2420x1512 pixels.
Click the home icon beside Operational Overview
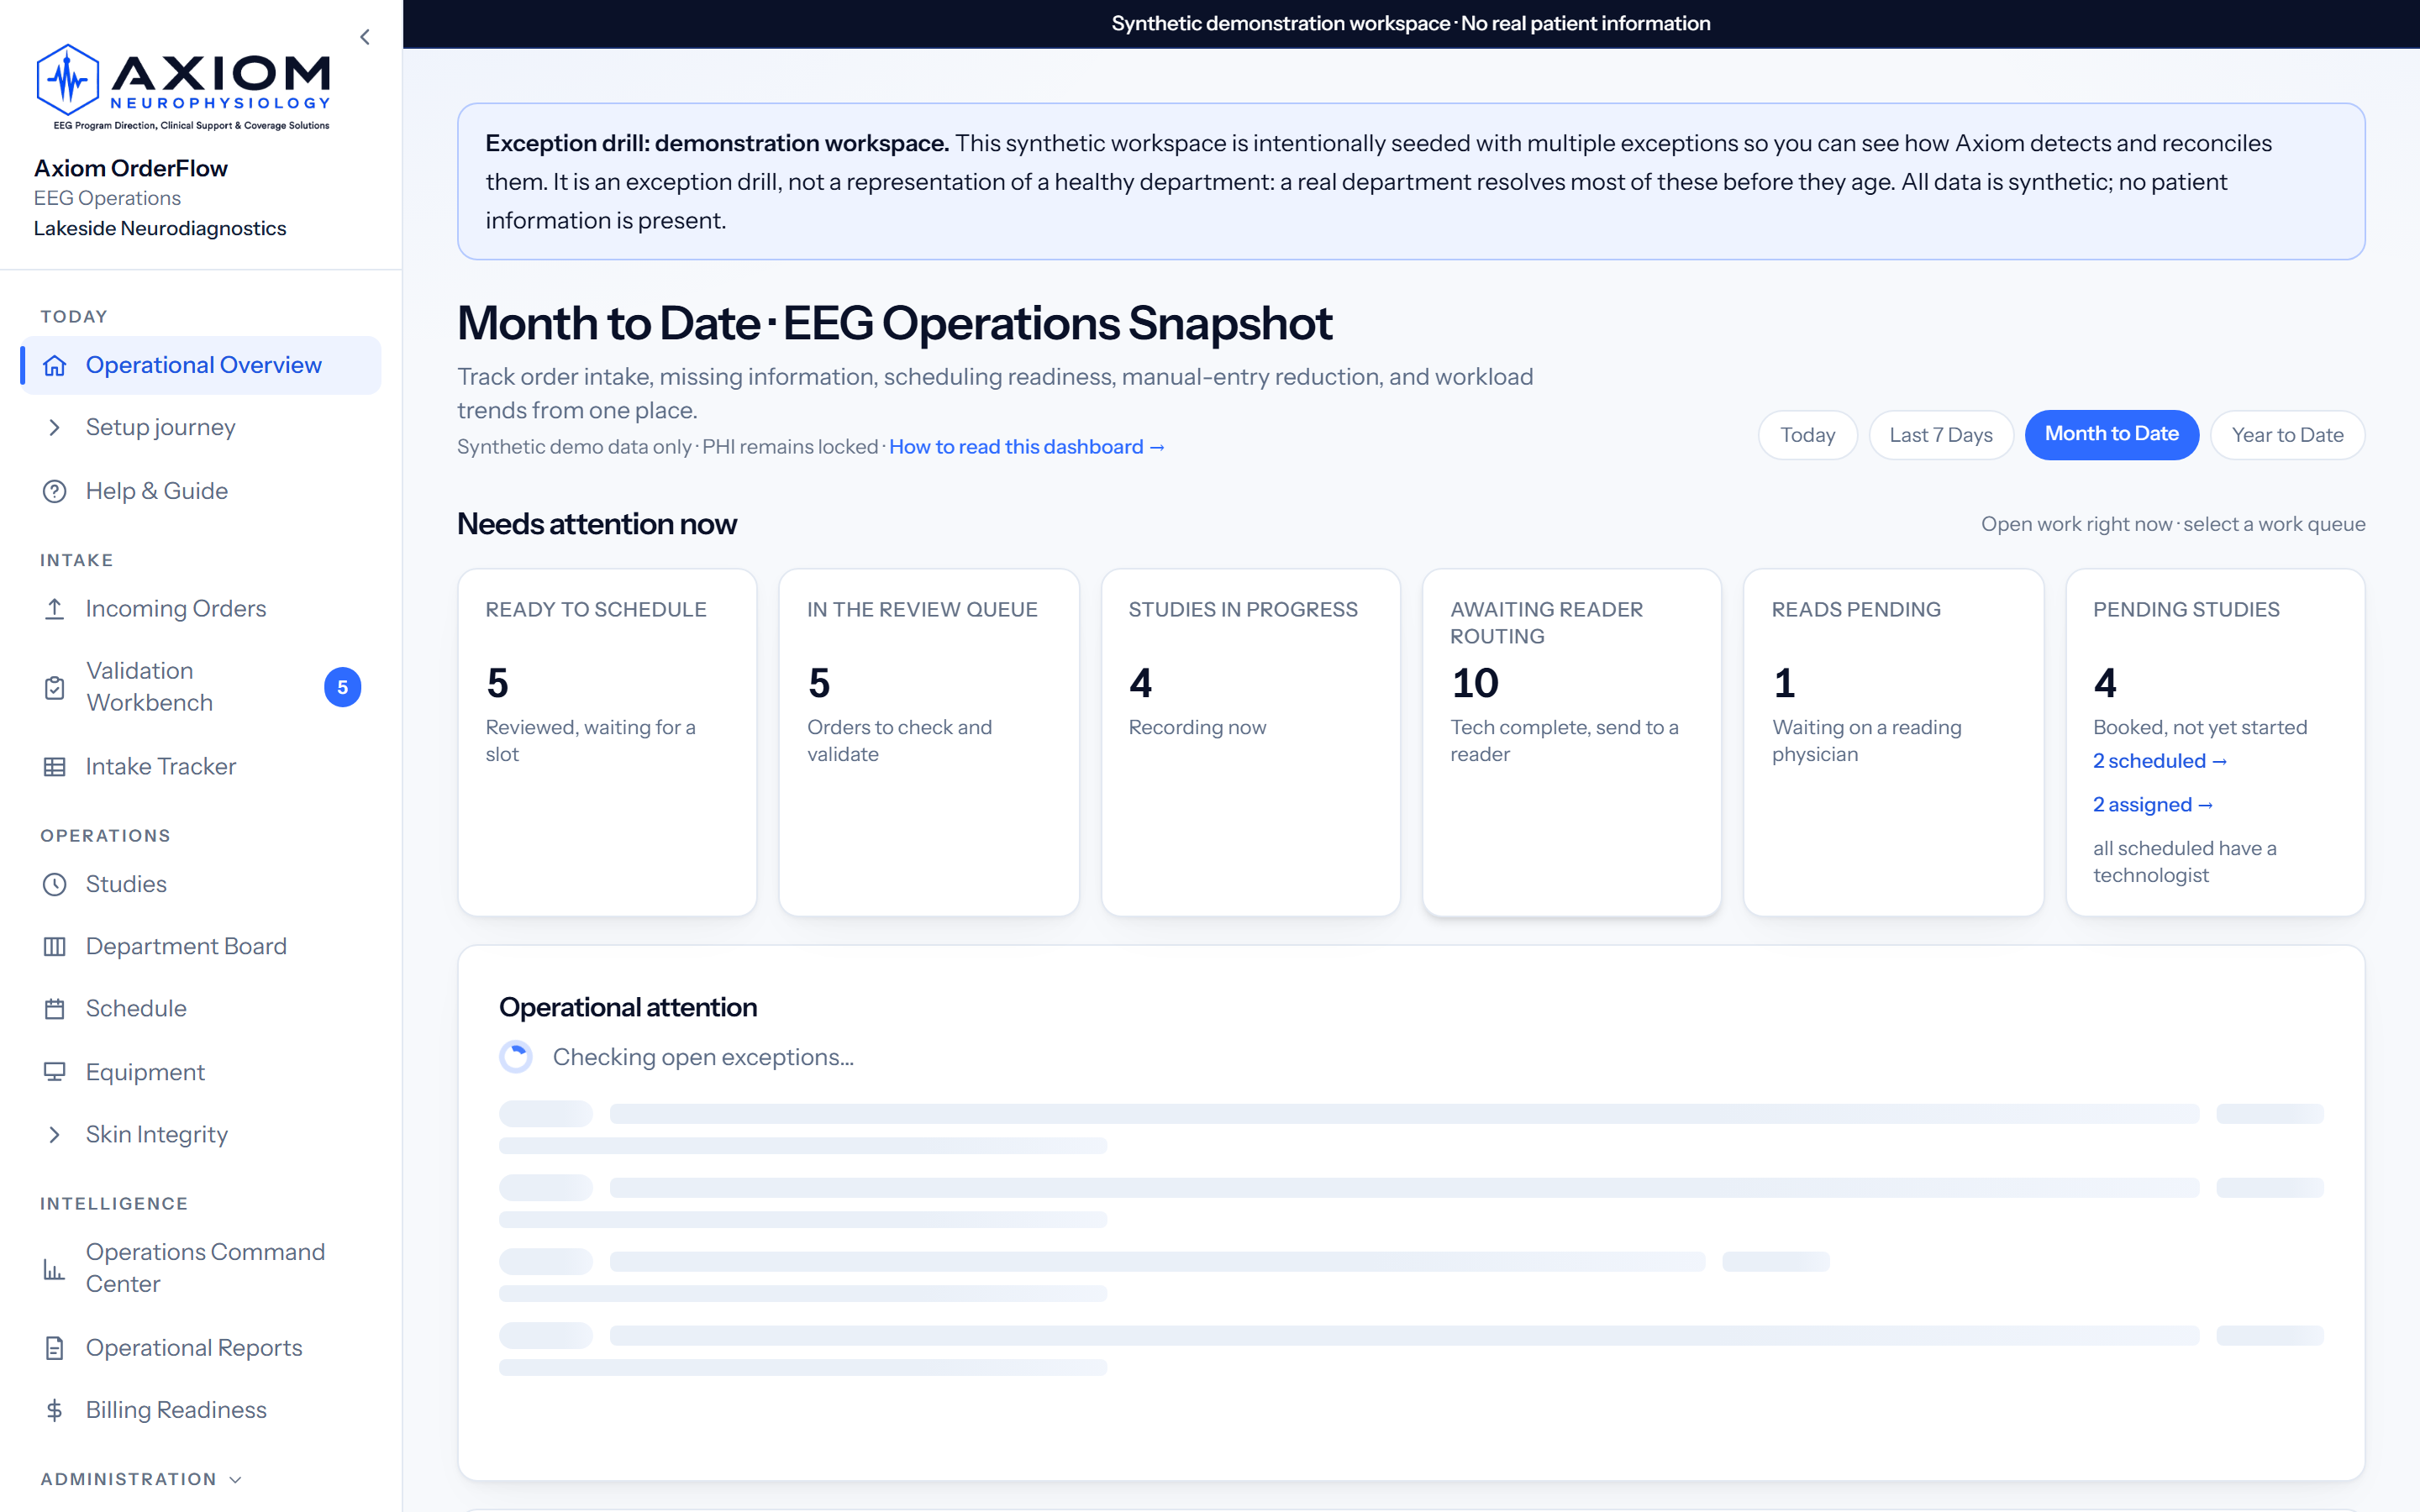[55, 365]
